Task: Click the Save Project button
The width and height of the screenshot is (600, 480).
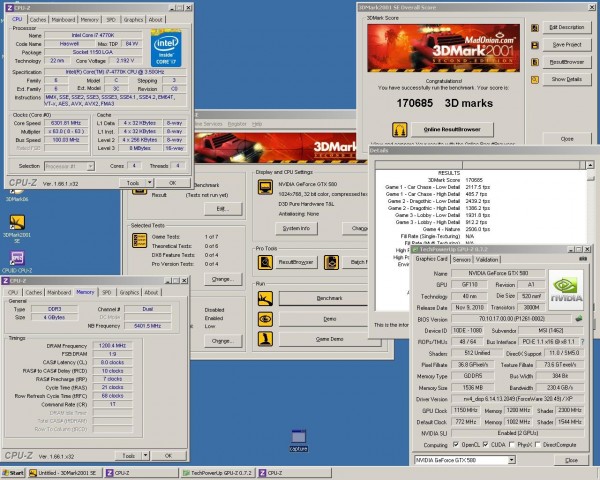Action: (567, 45)
